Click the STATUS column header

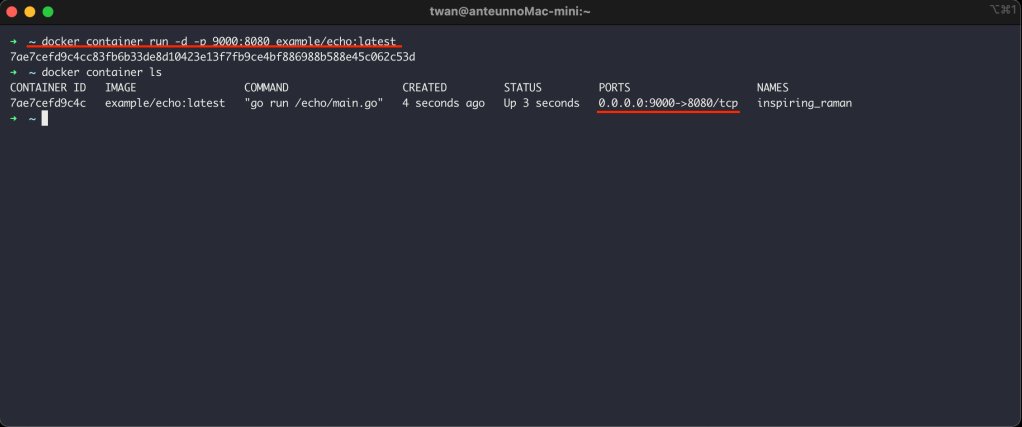[522, 88]
